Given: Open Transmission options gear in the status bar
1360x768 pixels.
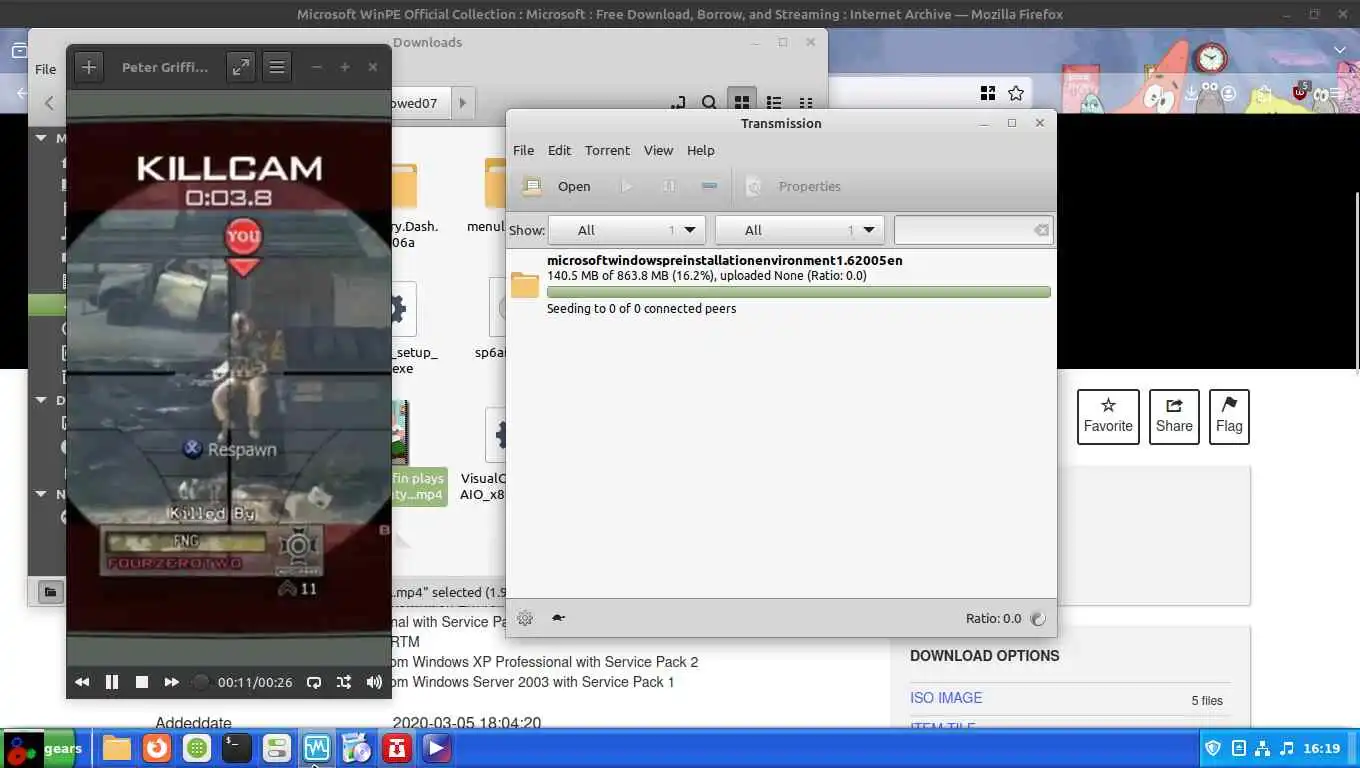Looking at the screenshot, I should [x=525, y=618].
